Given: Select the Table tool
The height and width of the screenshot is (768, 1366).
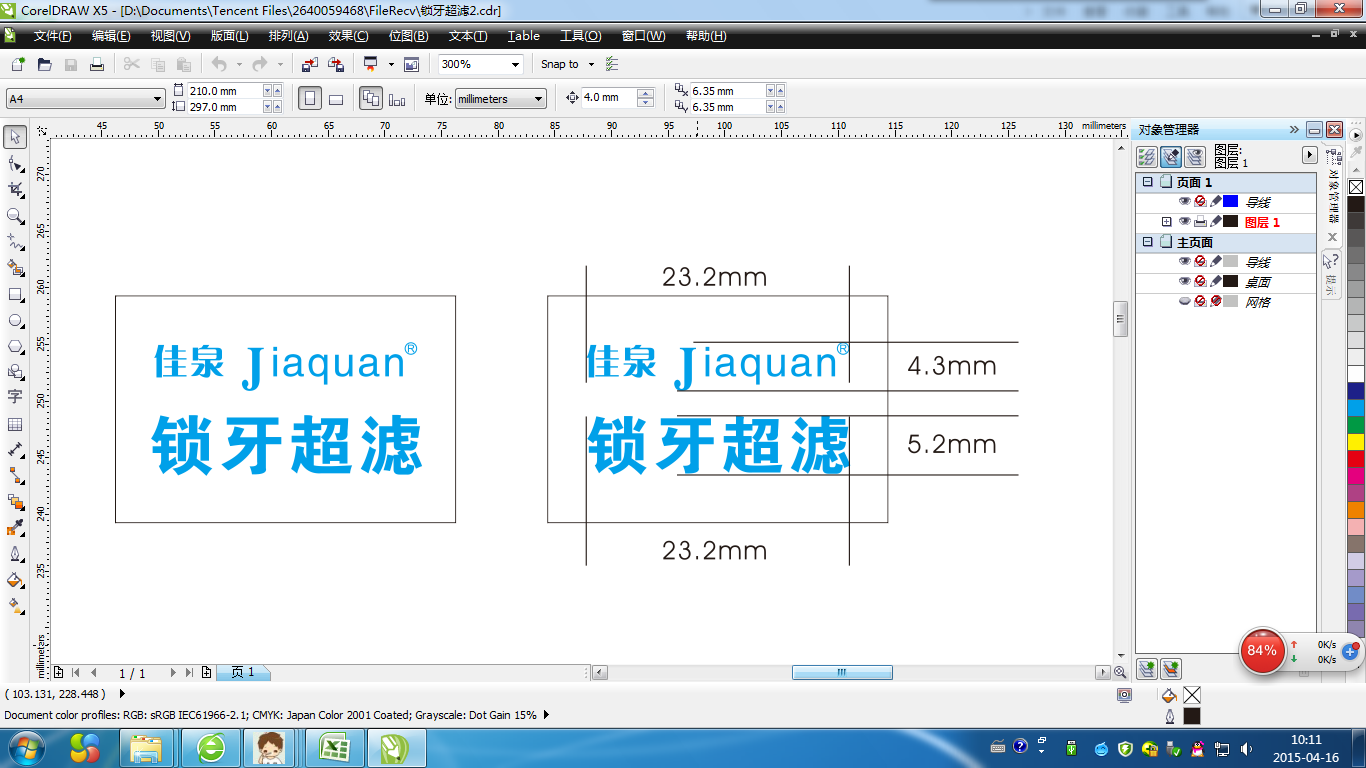Looking at the screenshot, I should (15, 424).
